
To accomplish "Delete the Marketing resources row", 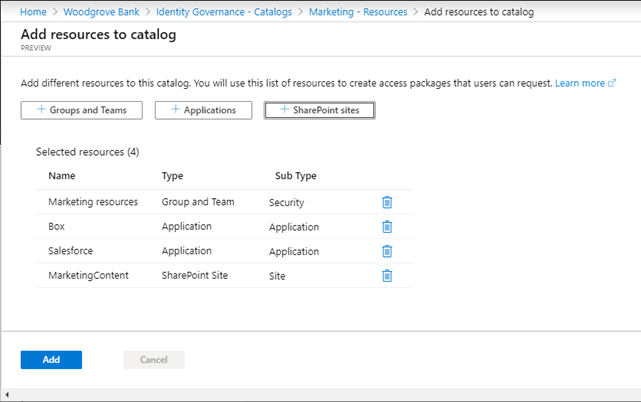I will tap(387, 202).
